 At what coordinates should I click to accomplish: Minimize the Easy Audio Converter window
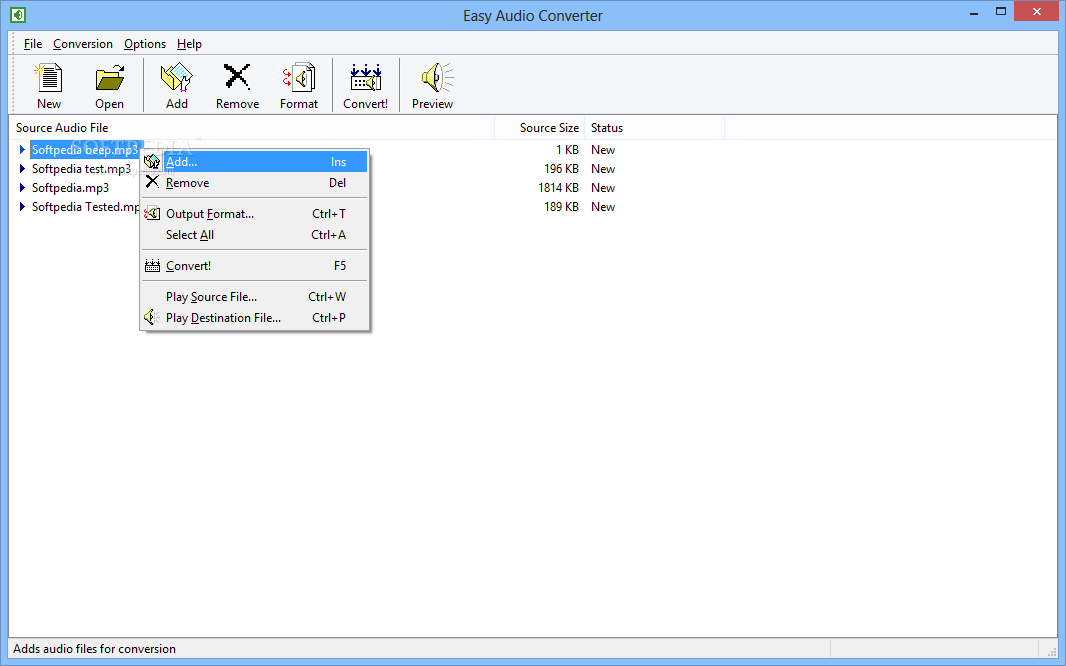974,13
